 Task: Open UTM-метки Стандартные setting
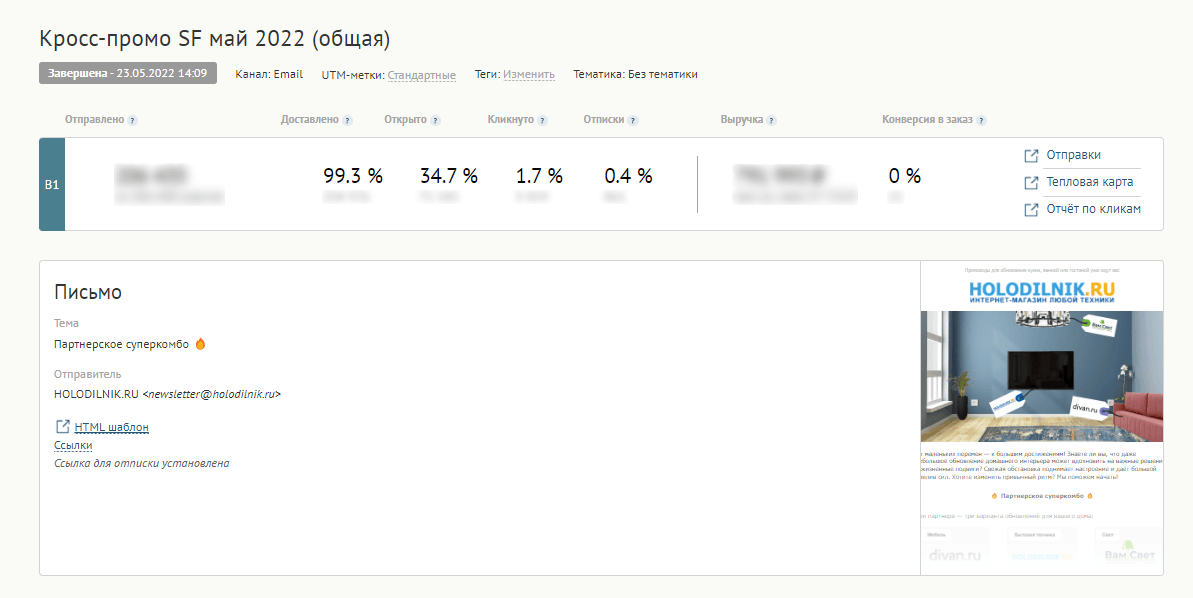coord(422,75)
